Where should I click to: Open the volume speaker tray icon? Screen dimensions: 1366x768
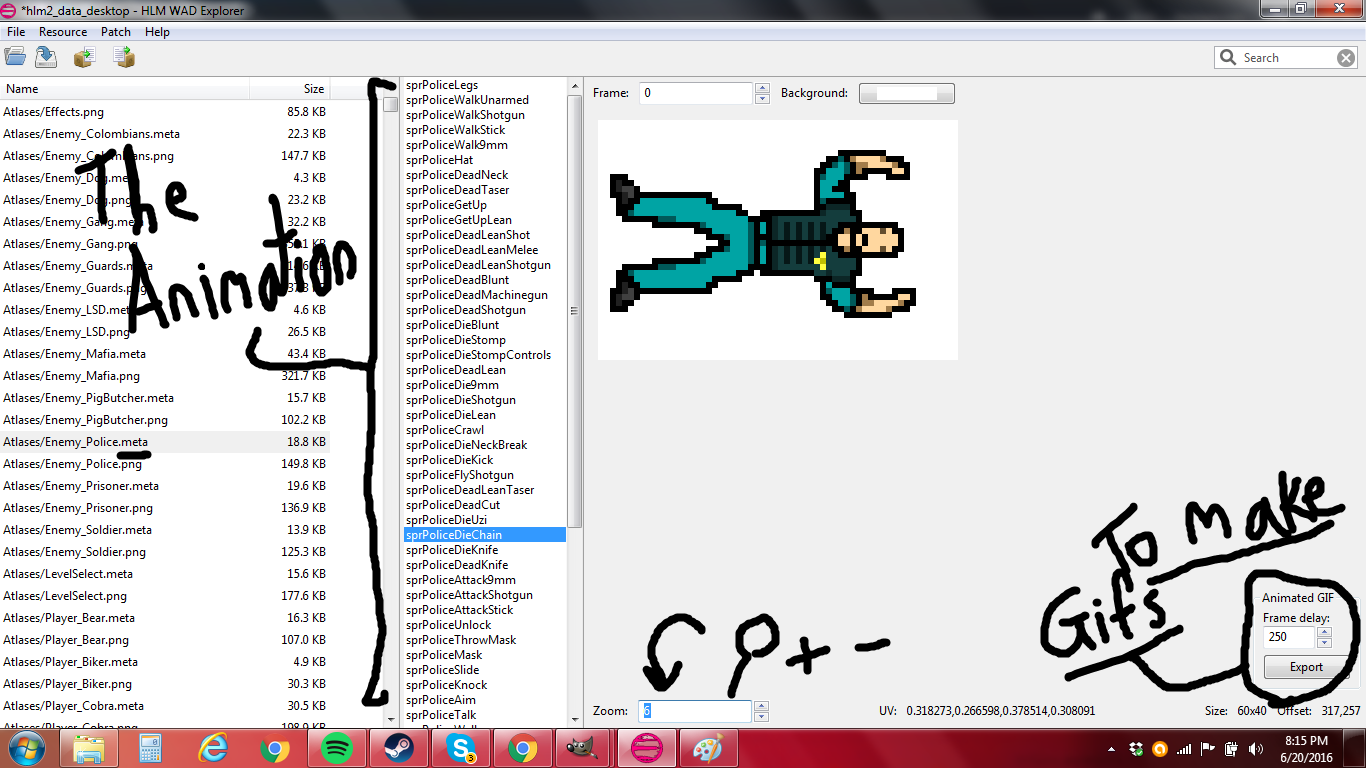pyautogui.click(x=1254, y=748)
